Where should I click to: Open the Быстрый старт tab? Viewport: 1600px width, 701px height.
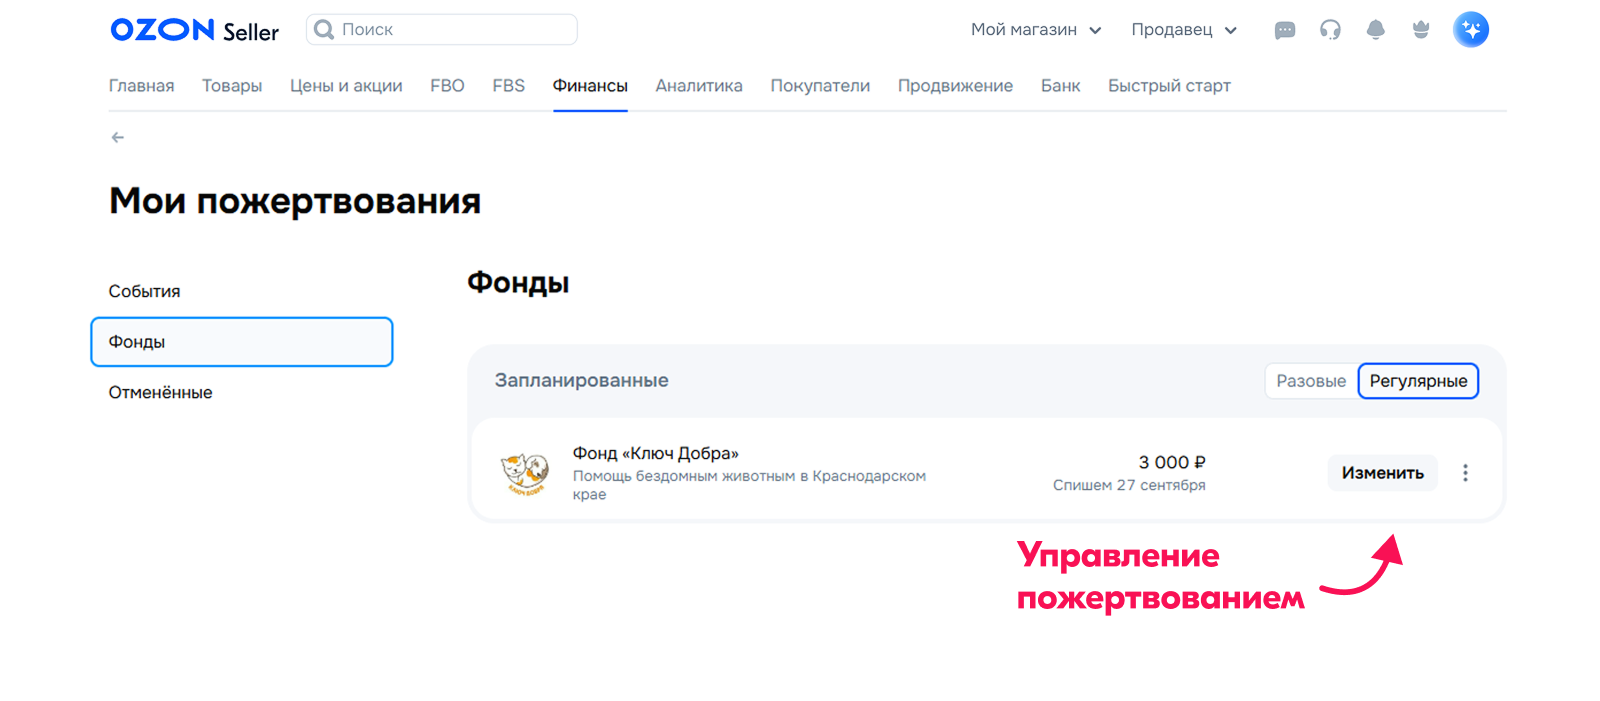tap(1169, 86)
